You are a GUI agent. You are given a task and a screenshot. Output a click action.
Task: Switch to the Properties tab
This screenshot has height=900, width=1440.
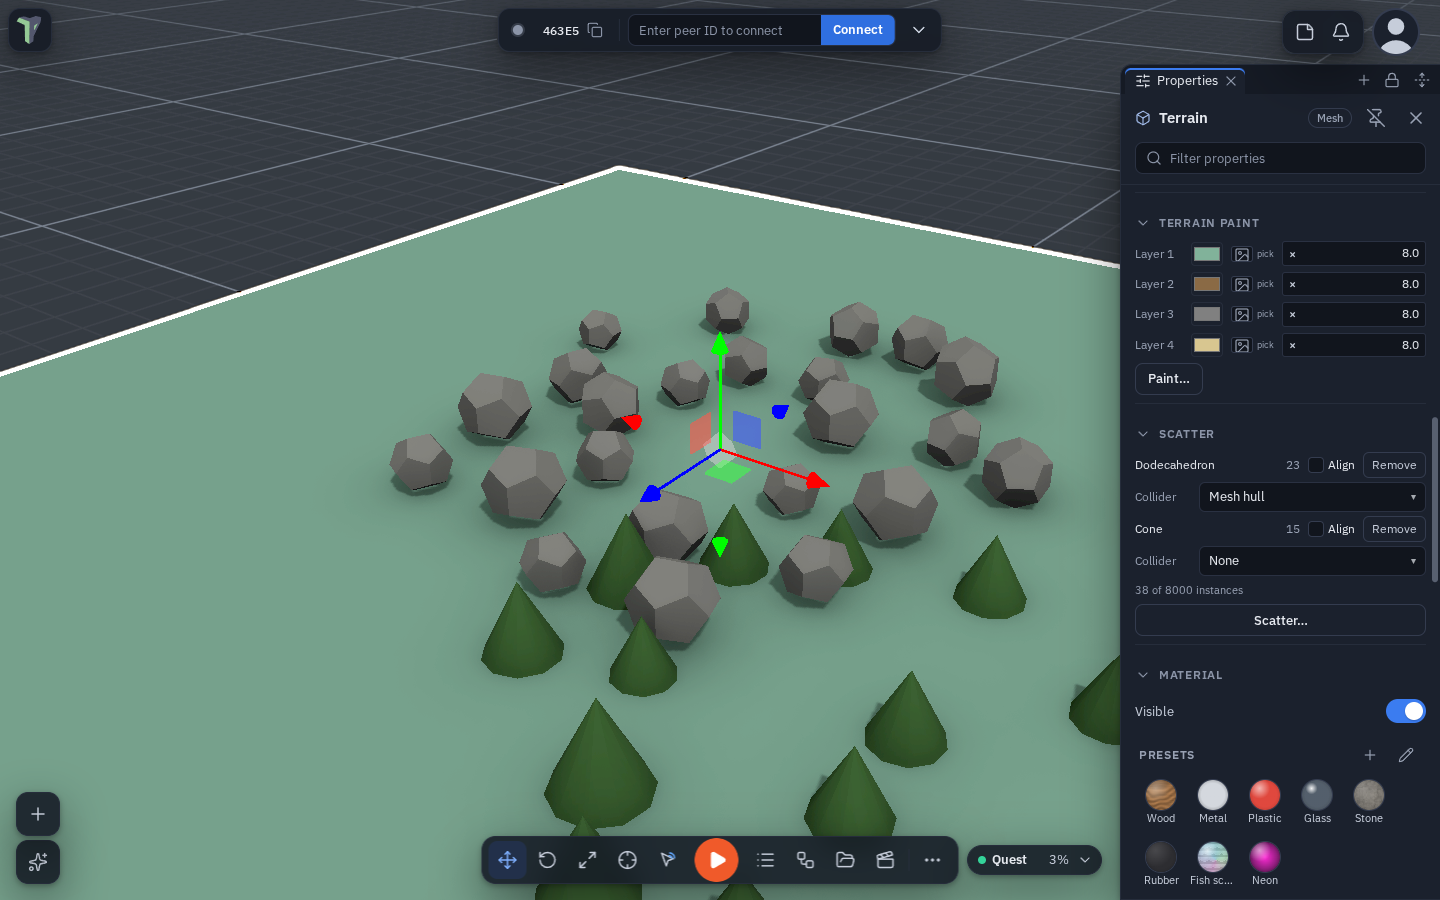pos(1185,81)
